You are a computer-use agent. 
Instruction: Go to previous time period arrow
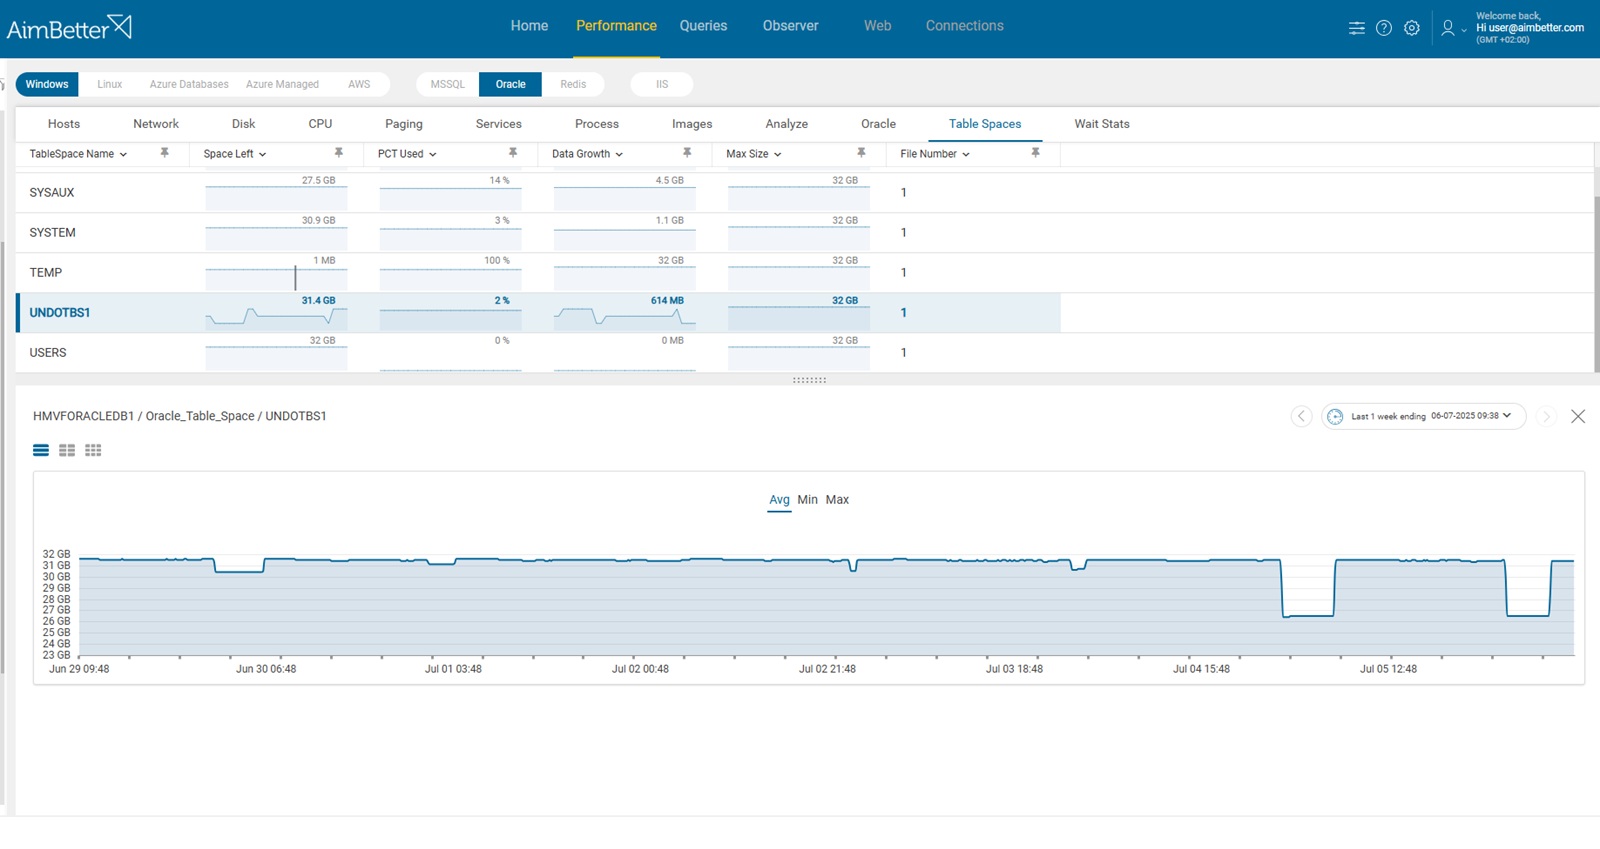click(1301, 416)
